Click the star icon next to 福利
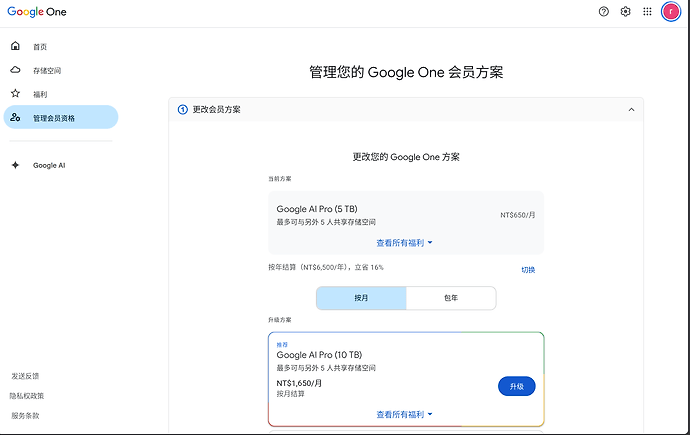 (15, 93)
